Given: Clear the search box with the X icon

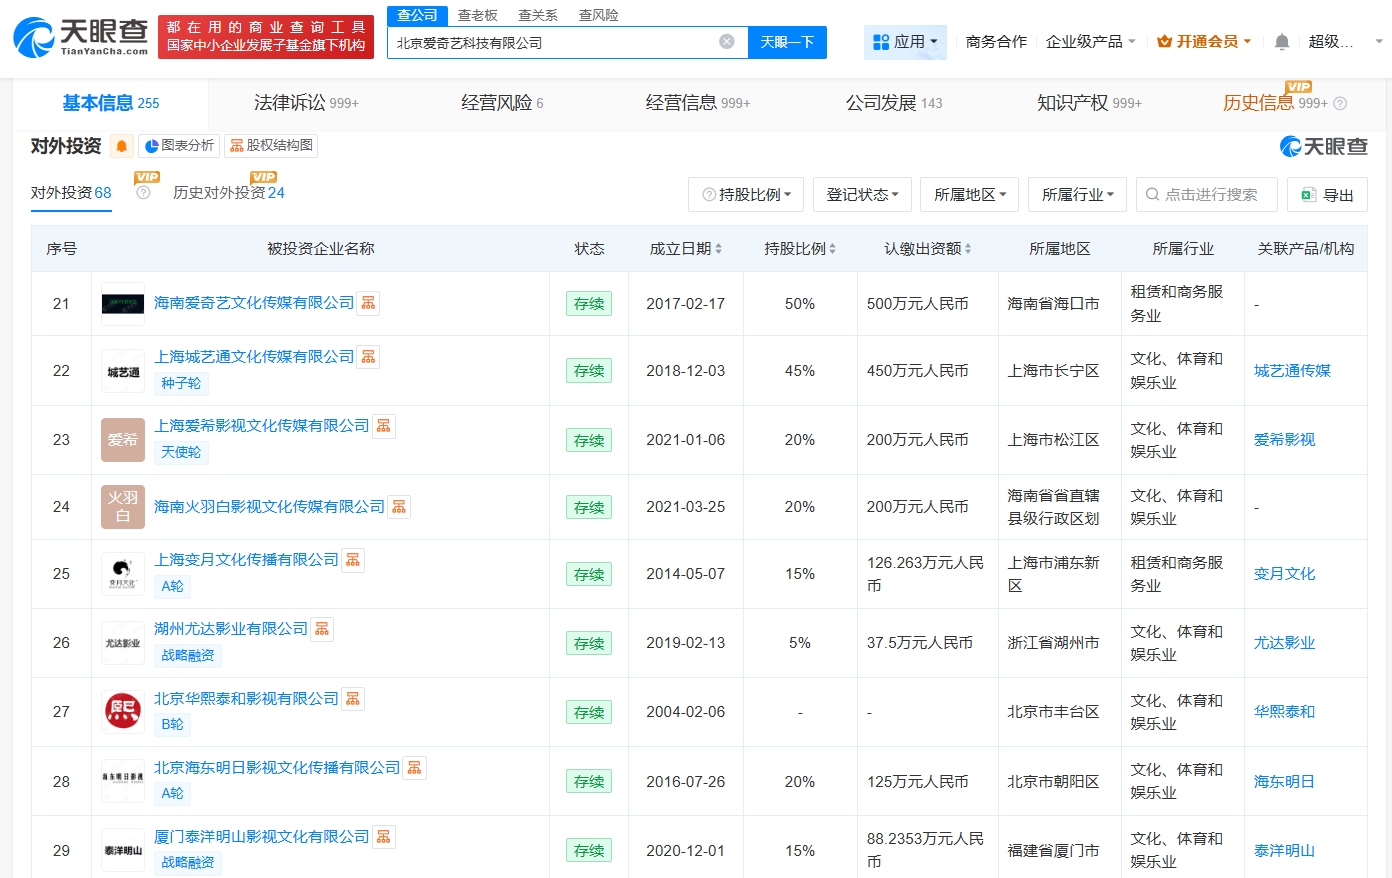Looking at the screenshot, I should tap(728, 42).
